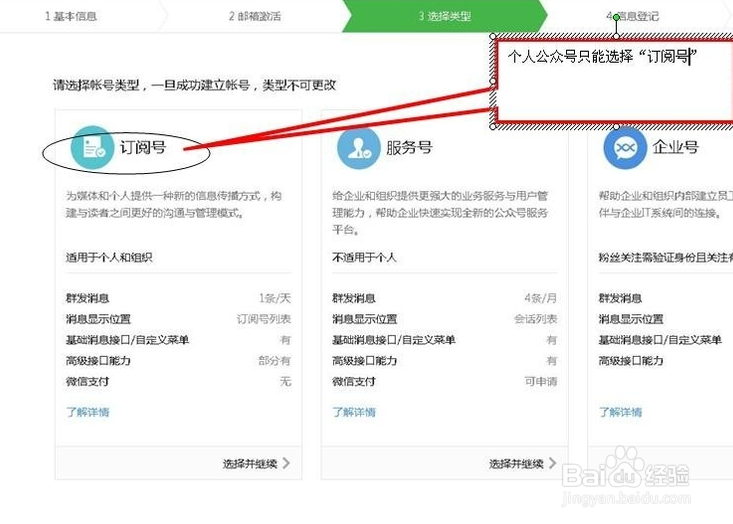This screenshot has width=733, height=524.
Task: Open 了解详情 link for 订阅号
Action: pos(87,412)
